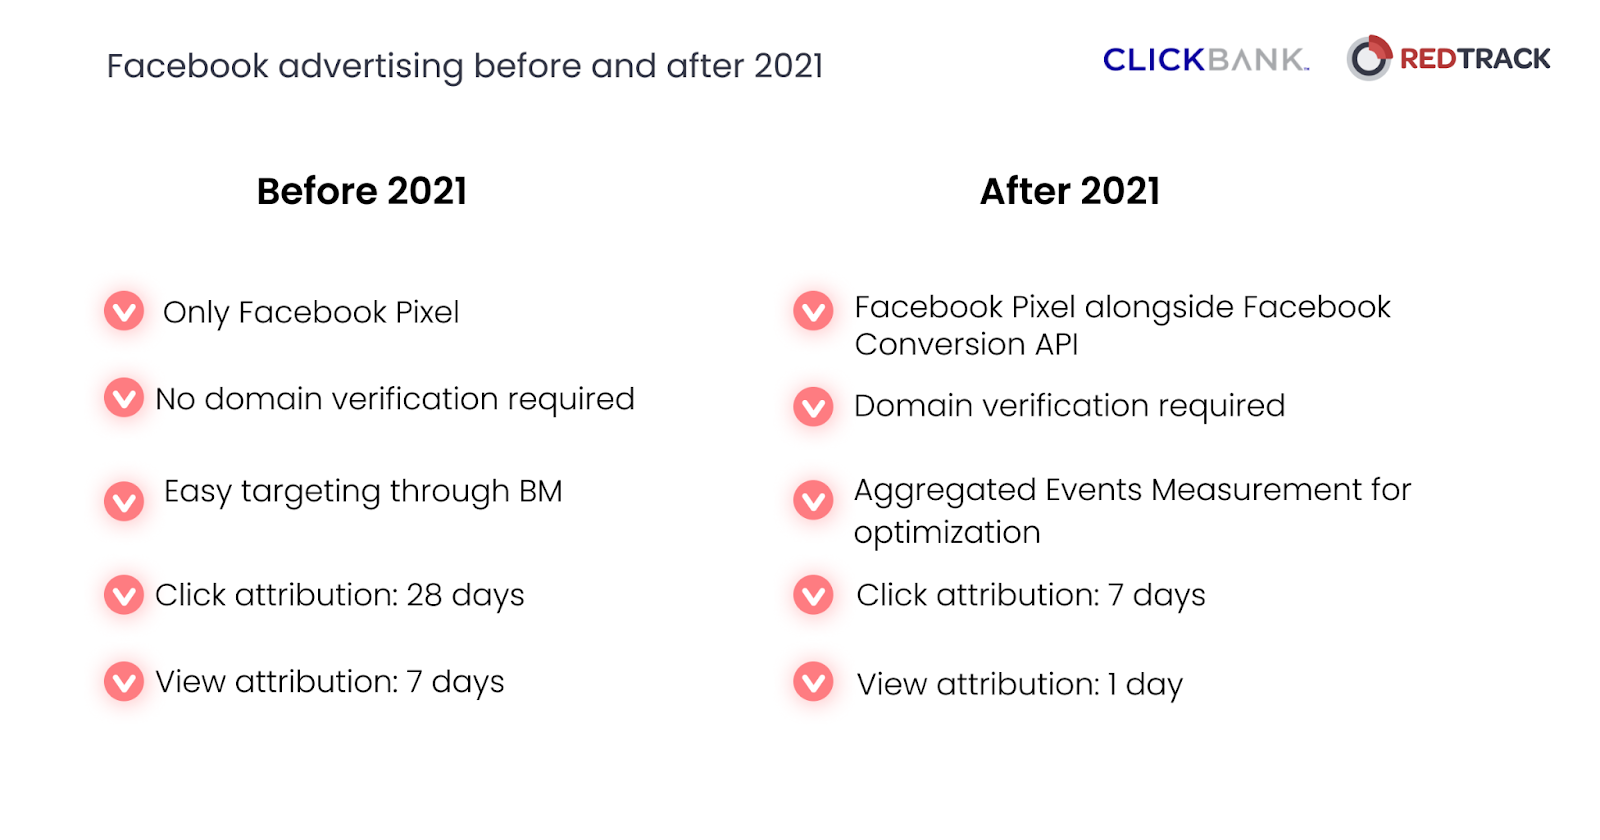Image resolution: width=1600 pixels, height=840 pixels.
Task: Select bullet beside View attribution: 7 days
Action: [124, 682]
